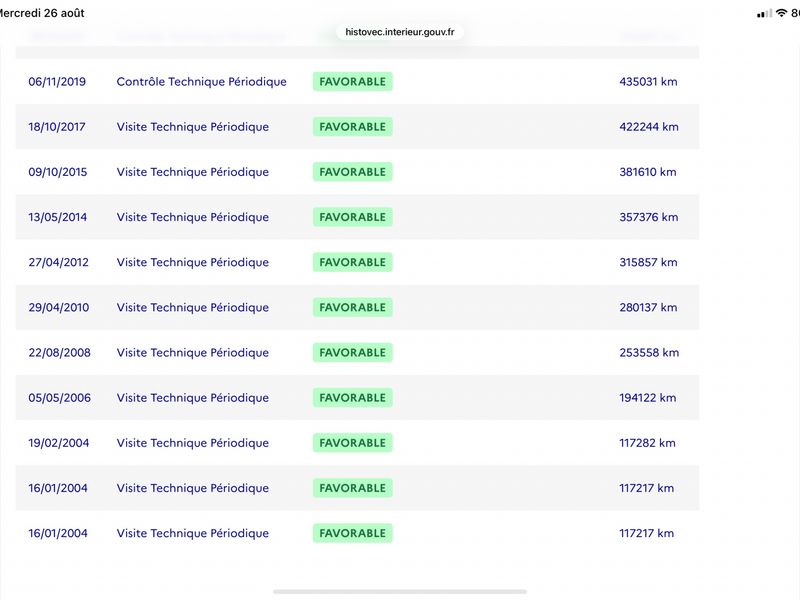This screenshot has height=600, width=800.
Task: Select the 22/08/2008 Visite Technique Périodique text
Action: (193, 353)
